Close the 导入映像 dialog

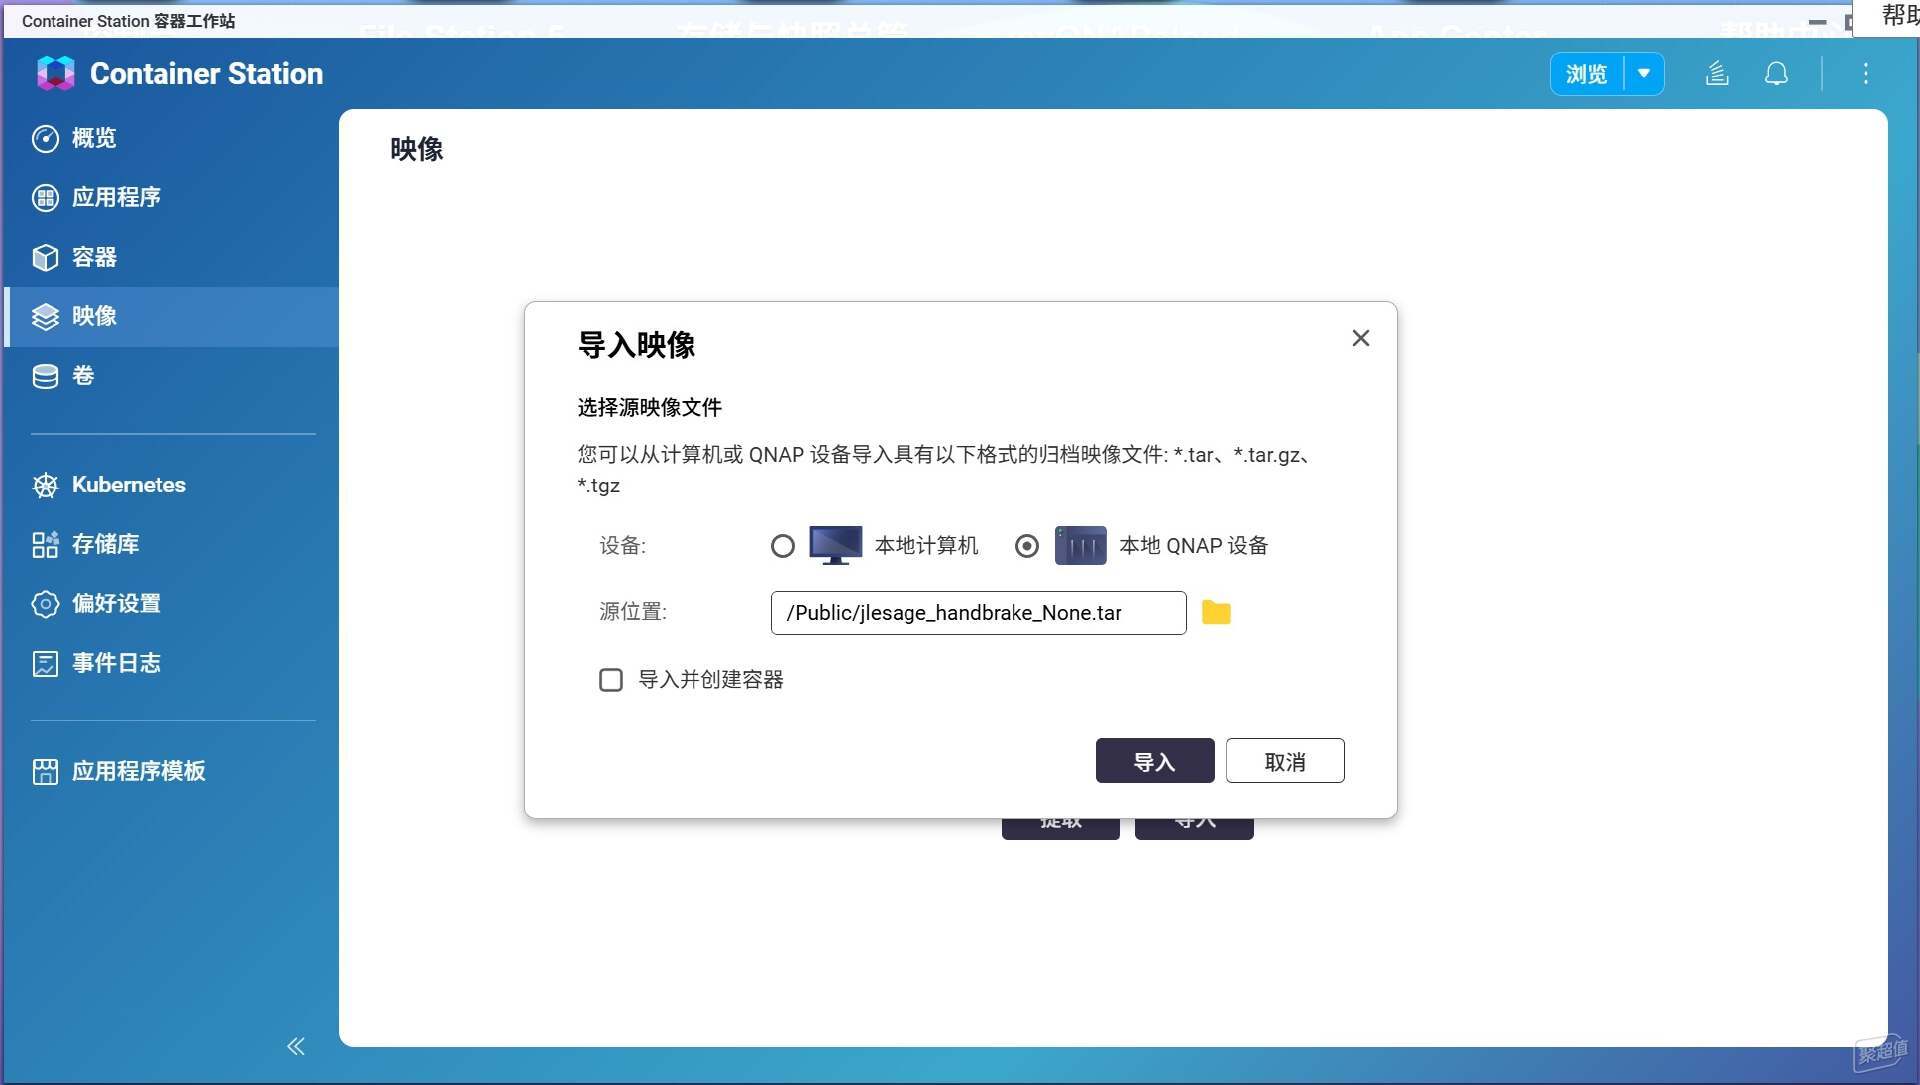[x=1361, y=338]
